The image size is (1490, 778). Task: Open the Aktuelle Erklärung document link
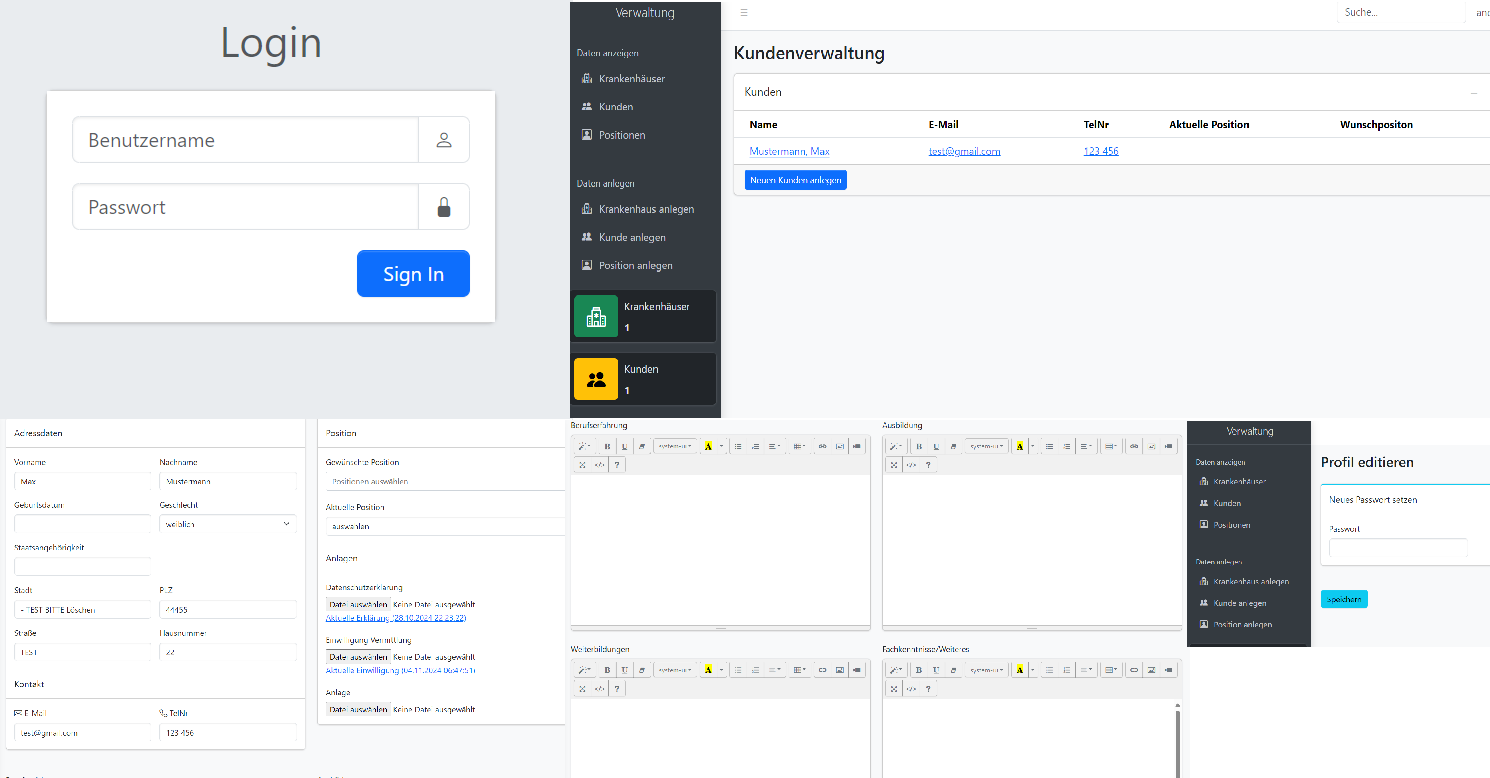point(396,618)
